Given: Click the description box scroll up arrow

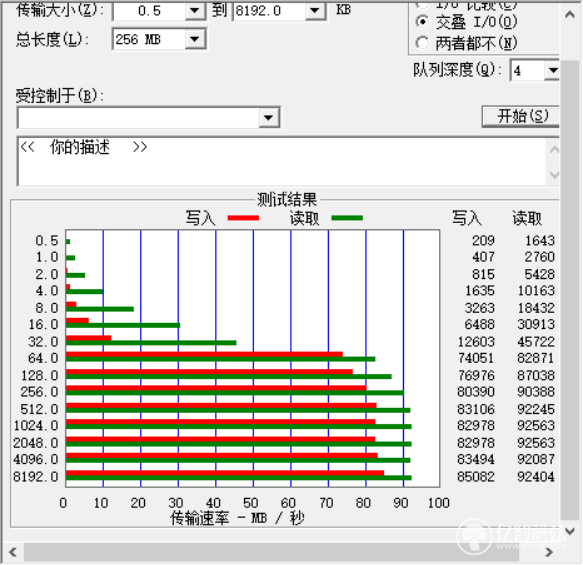Looking at the screenshot, I should (x=554, y=149).
